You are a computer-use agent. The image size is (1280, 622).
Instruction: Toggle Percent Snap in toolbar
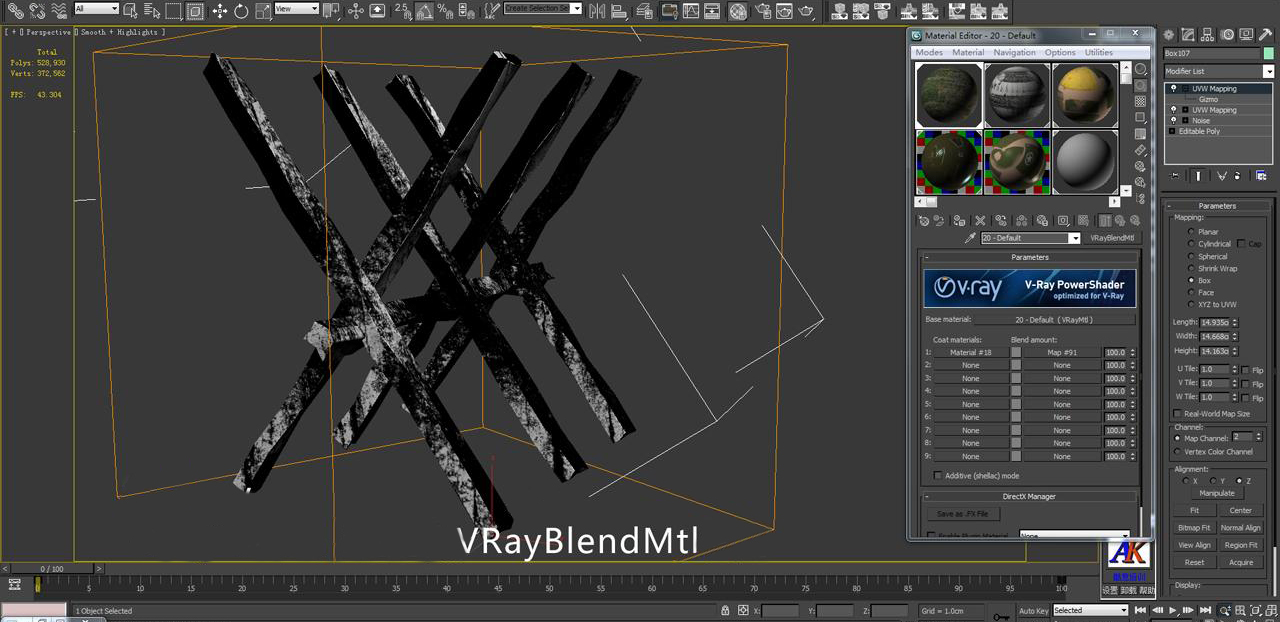pos(443,11)
